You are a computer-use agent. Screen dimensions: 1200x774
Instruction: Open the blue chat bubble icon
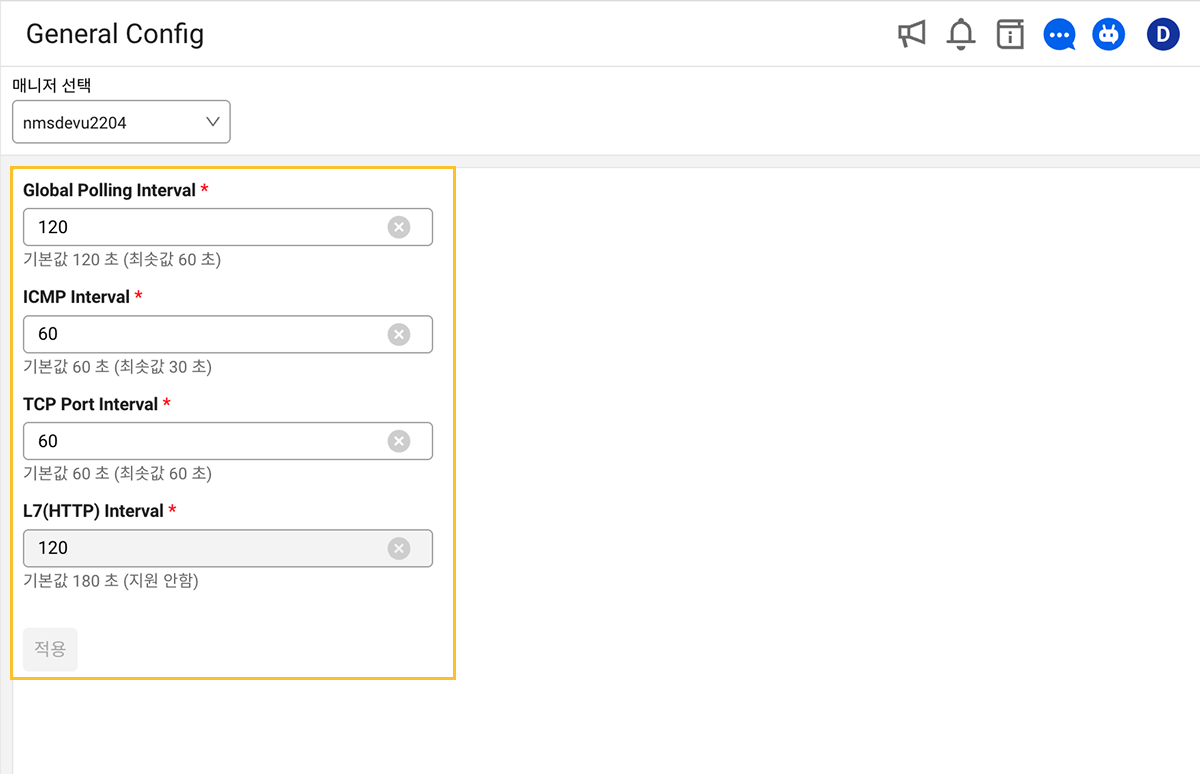coord(1059,35)
